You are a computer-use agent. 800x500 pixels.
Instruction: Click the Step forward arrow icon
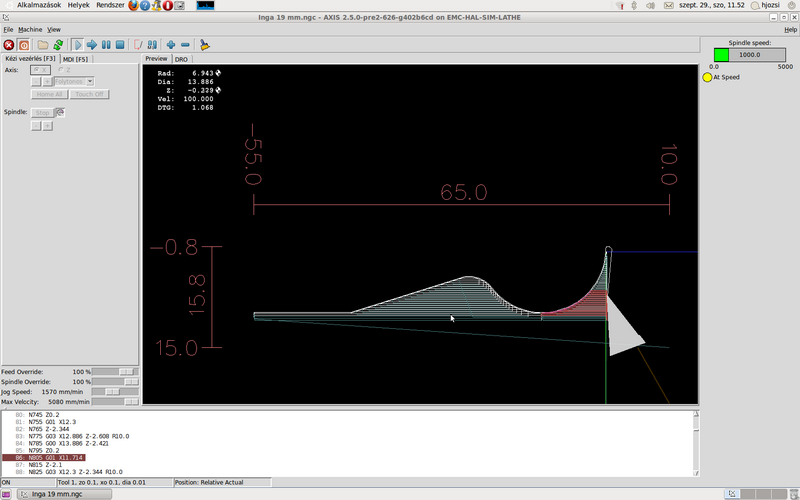[91, 45]
